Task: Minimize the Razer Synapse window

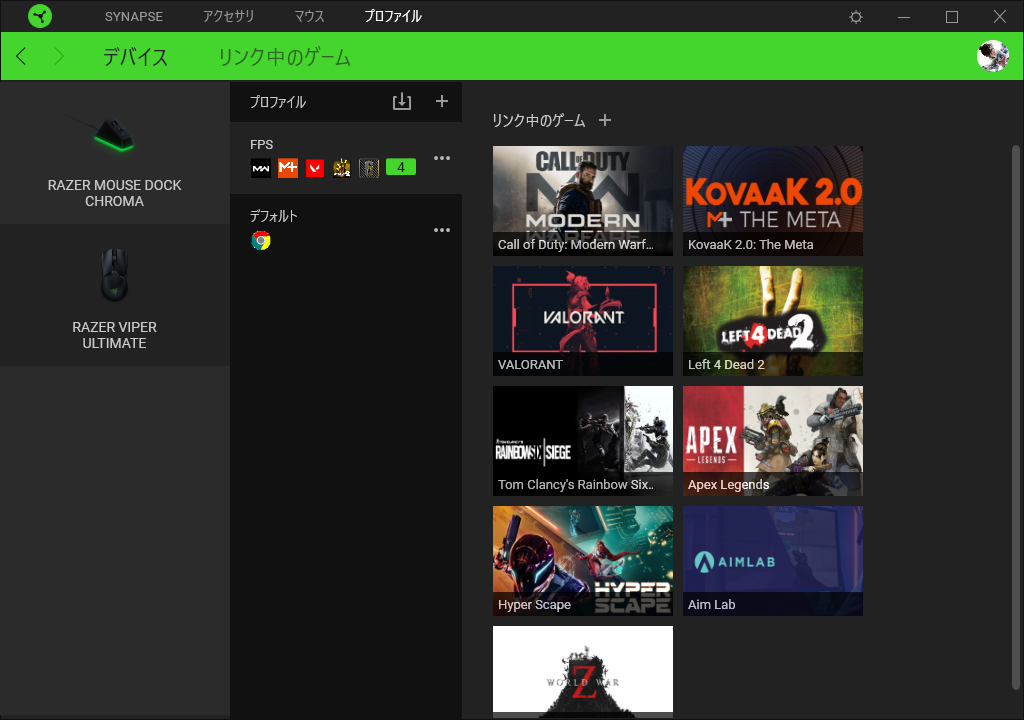Action: (x=904, y=17)
